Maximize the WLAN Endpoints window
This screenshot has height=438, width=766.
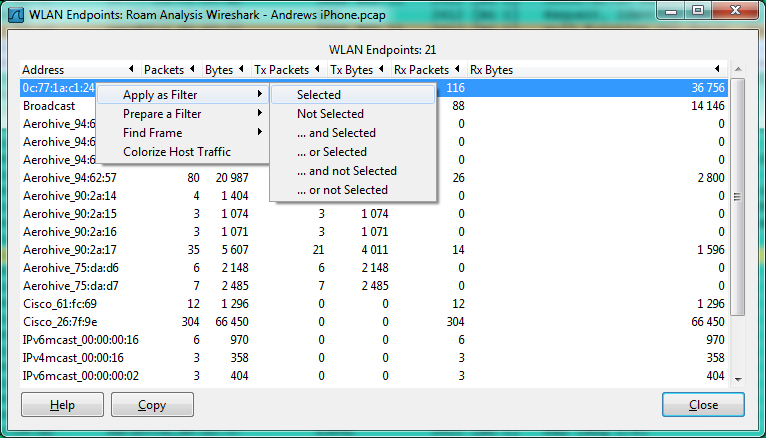point(698,10)
